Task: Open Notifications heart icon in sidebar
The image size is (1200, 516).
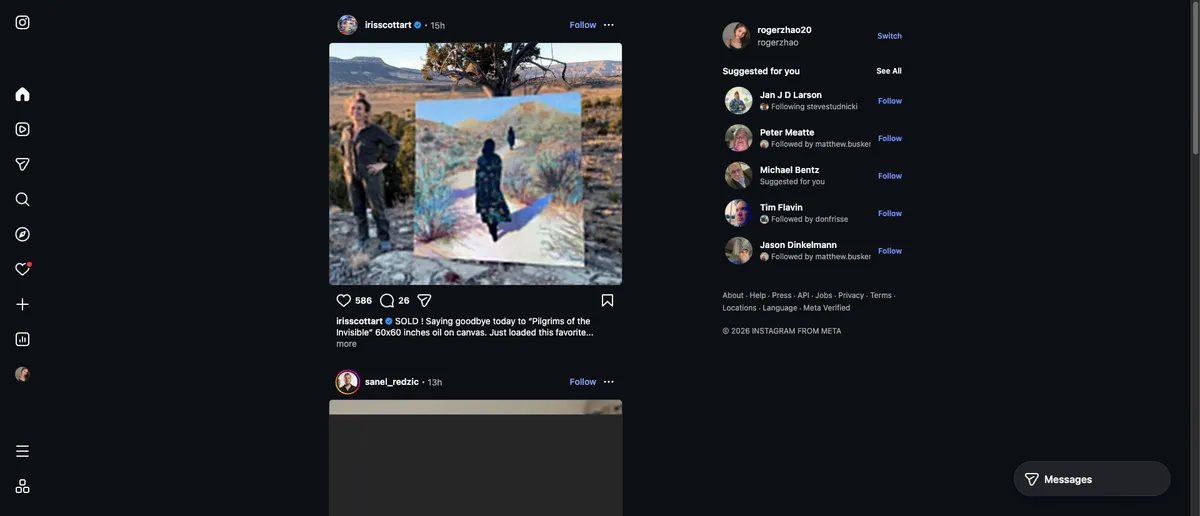Action: 22,269
